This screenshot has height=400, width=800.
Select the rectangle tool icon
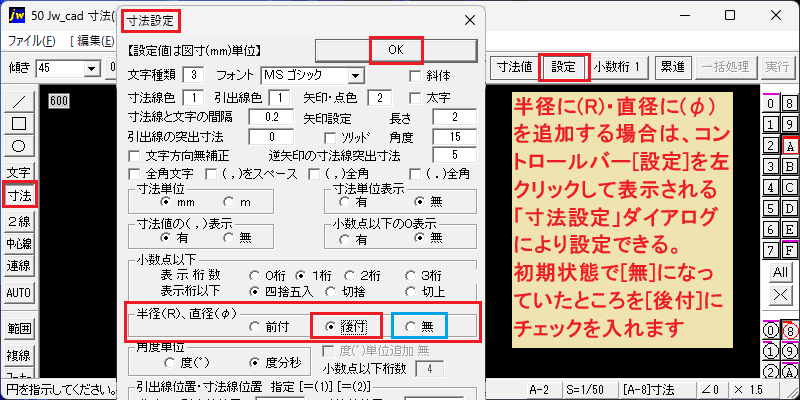pos(19,123)
